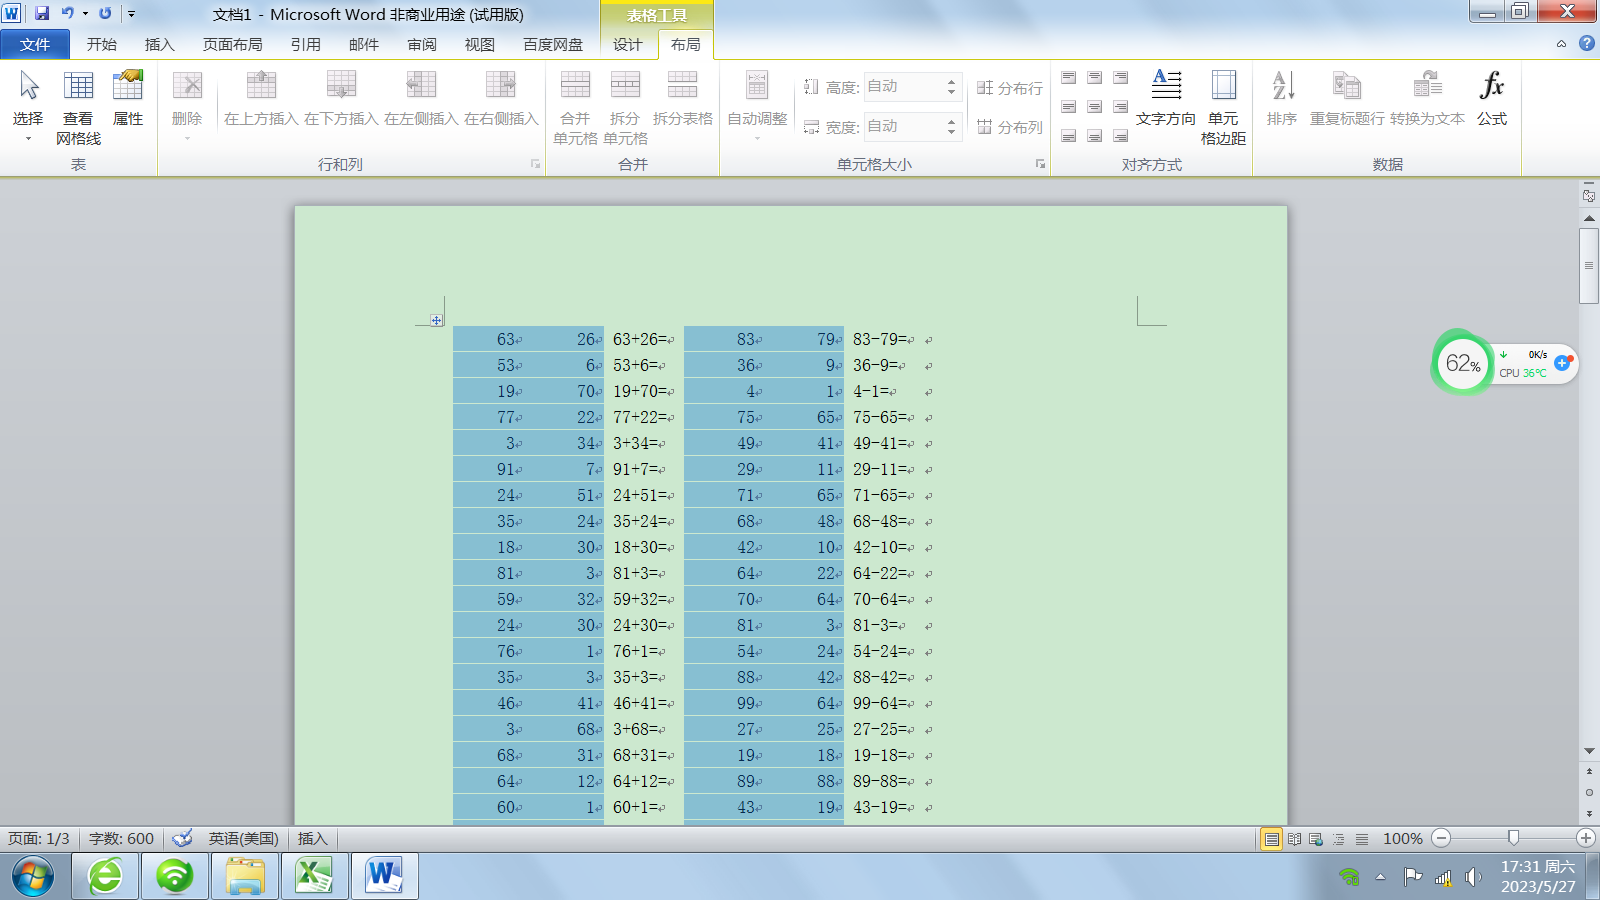Click 分布行 (Distribute Rows)
This screenshot has height=900, width=1600.
(x=1010, y=88)
